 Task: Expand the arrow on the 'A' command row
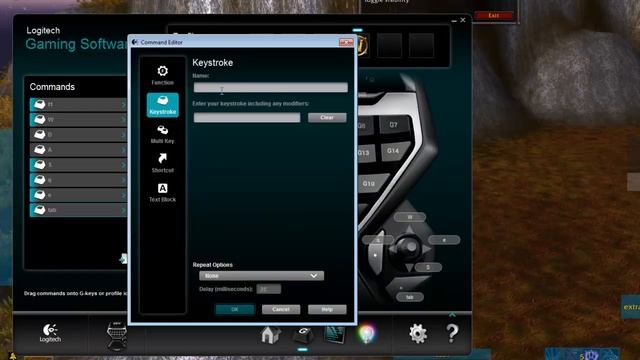point(123,150)
